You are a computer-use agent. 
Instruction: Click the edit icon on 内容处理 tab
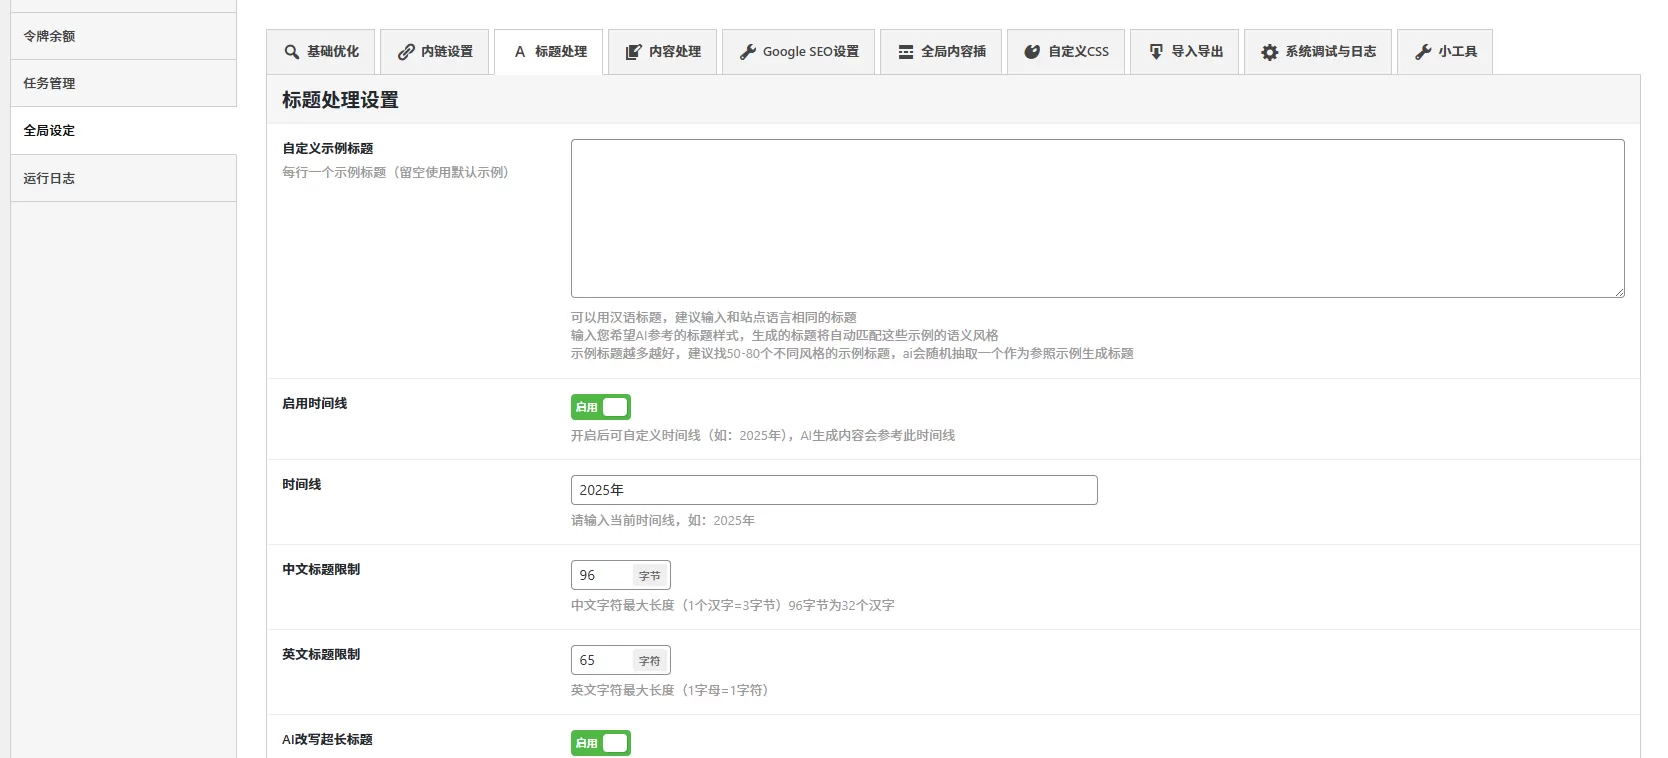point(633,52)
